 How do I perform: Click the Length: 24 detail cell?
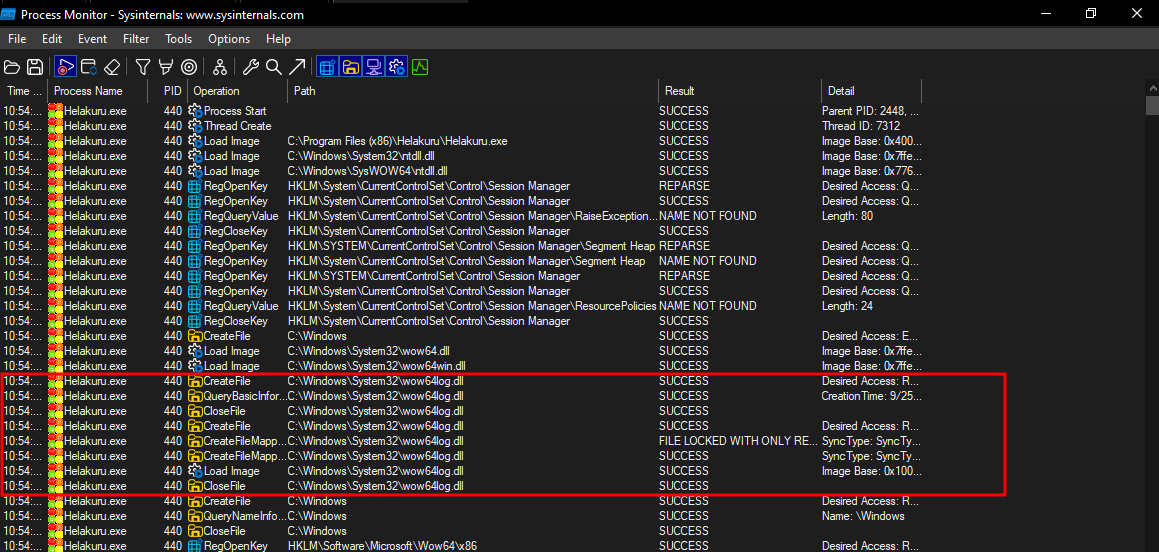(x=847, y=306)
